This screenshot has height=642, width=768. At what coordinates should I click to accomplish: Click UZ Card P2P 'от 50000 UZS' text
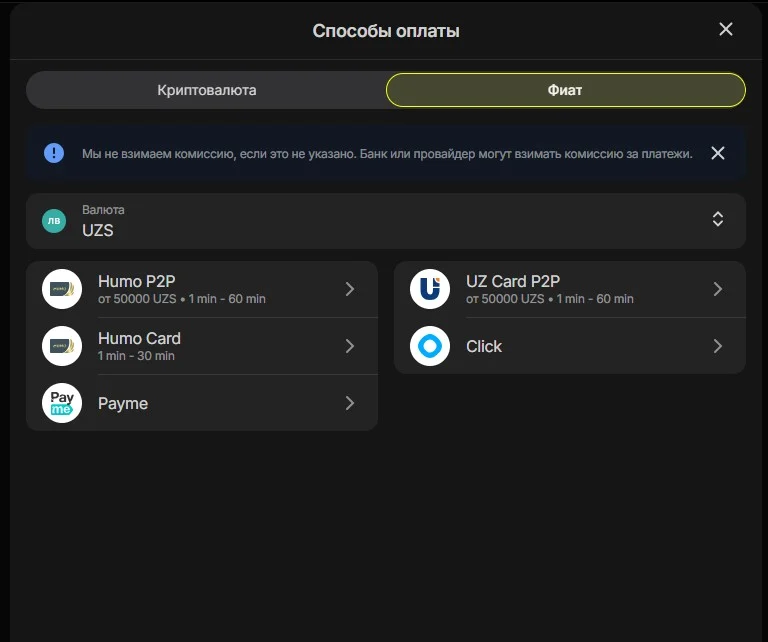(504, 299)
